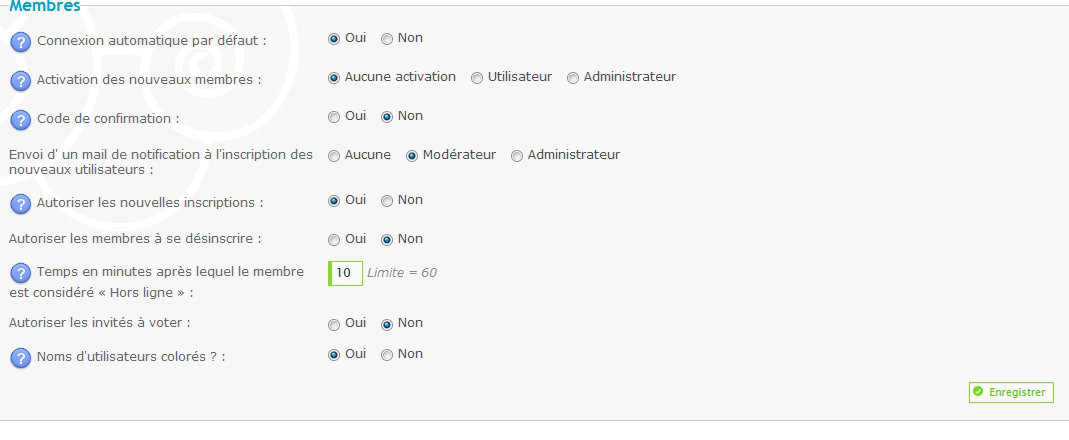Click the Enregistrer button

click(x=1010, y=393)
